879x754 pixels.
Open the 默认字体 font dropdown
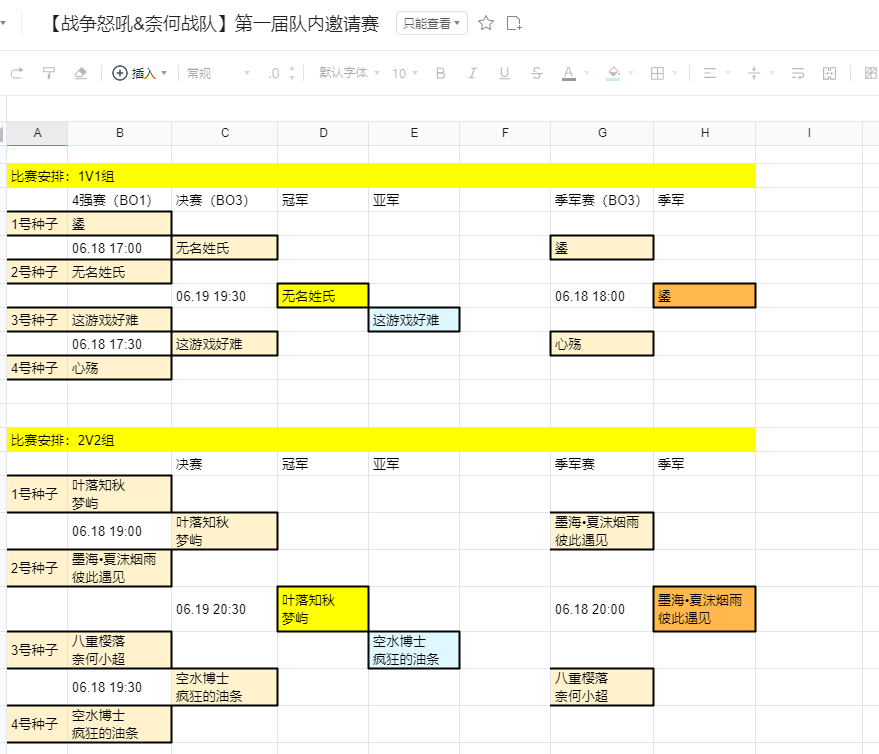349,73
